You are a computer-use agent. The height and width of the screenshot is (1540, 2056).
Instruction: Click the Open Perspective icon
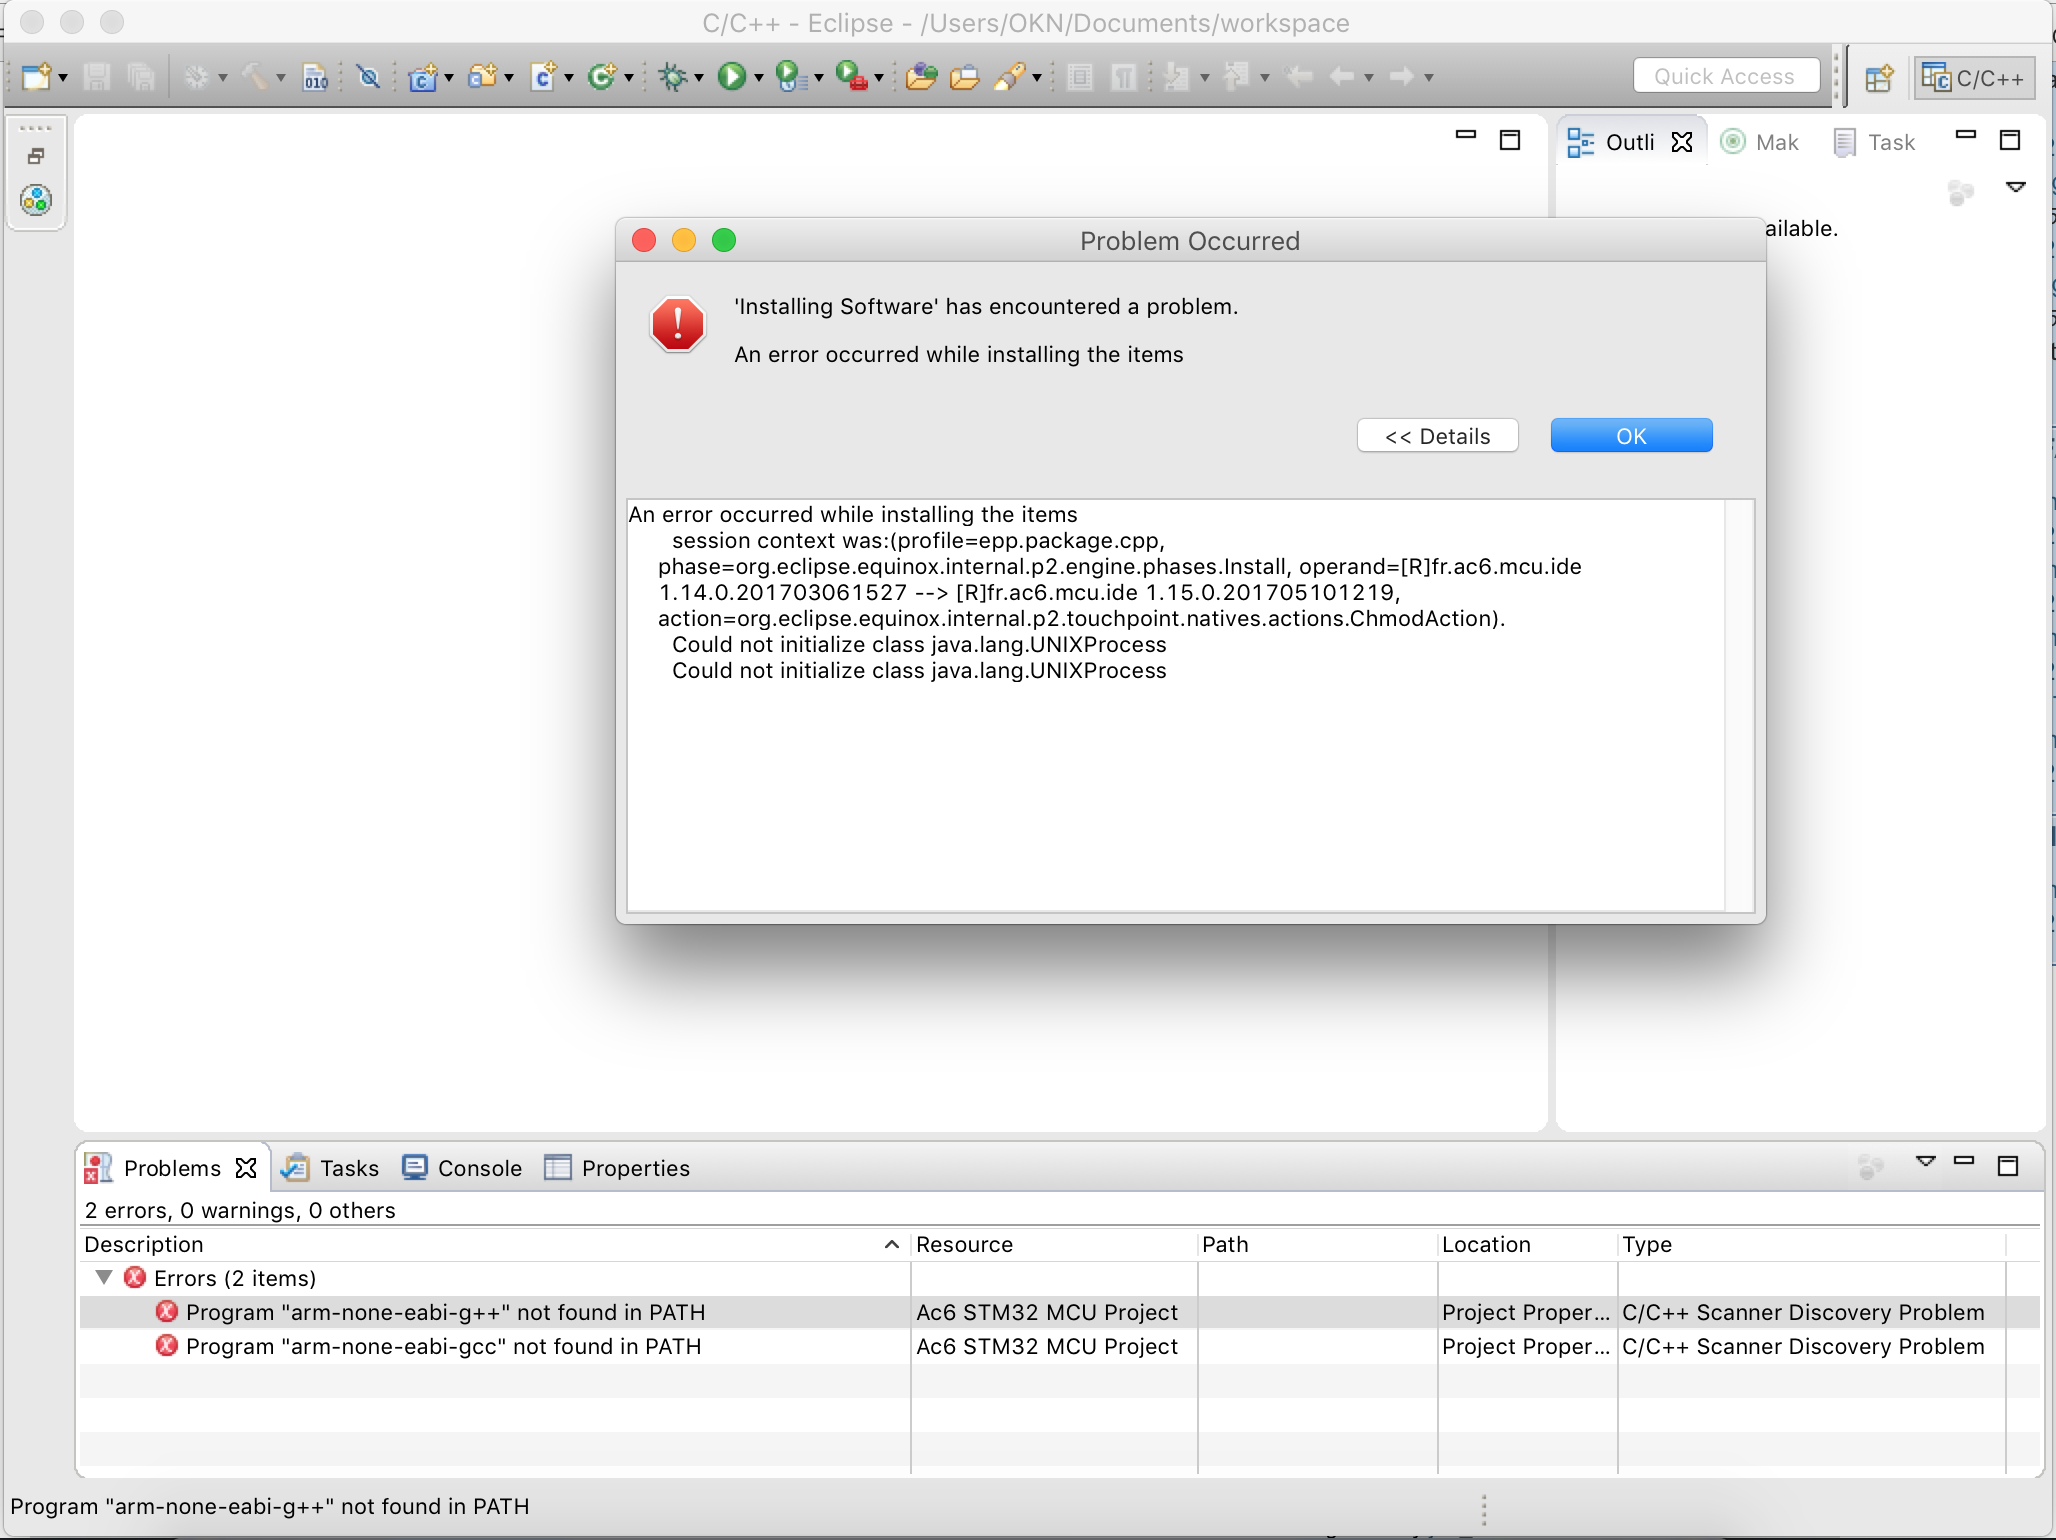tap(1879, 78)
